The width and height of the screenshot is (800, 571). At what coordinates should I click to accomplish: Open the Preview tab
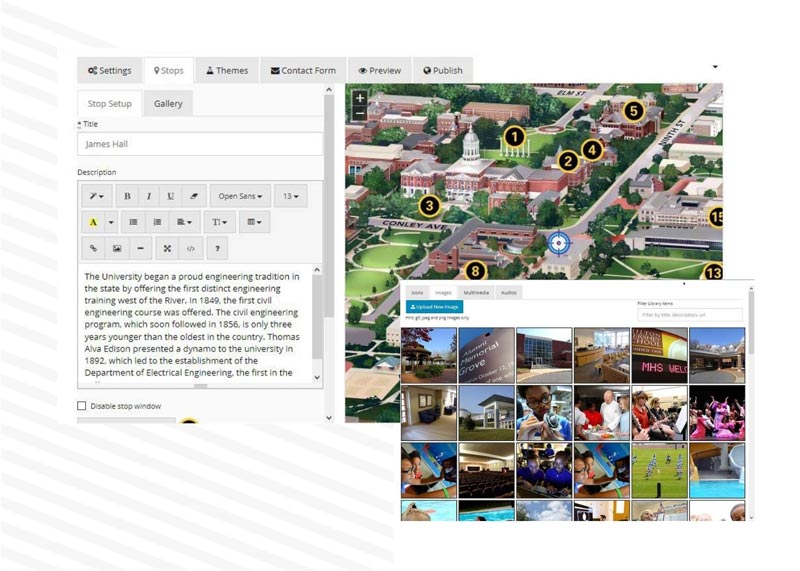(x=380, y=70)
